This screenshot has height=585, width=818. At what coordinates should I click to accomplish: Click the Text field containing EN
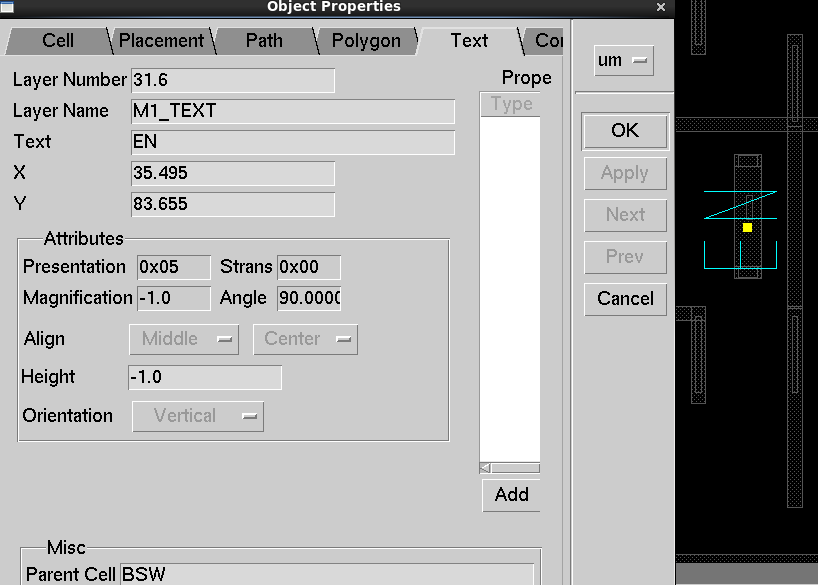tap(292, 142)
